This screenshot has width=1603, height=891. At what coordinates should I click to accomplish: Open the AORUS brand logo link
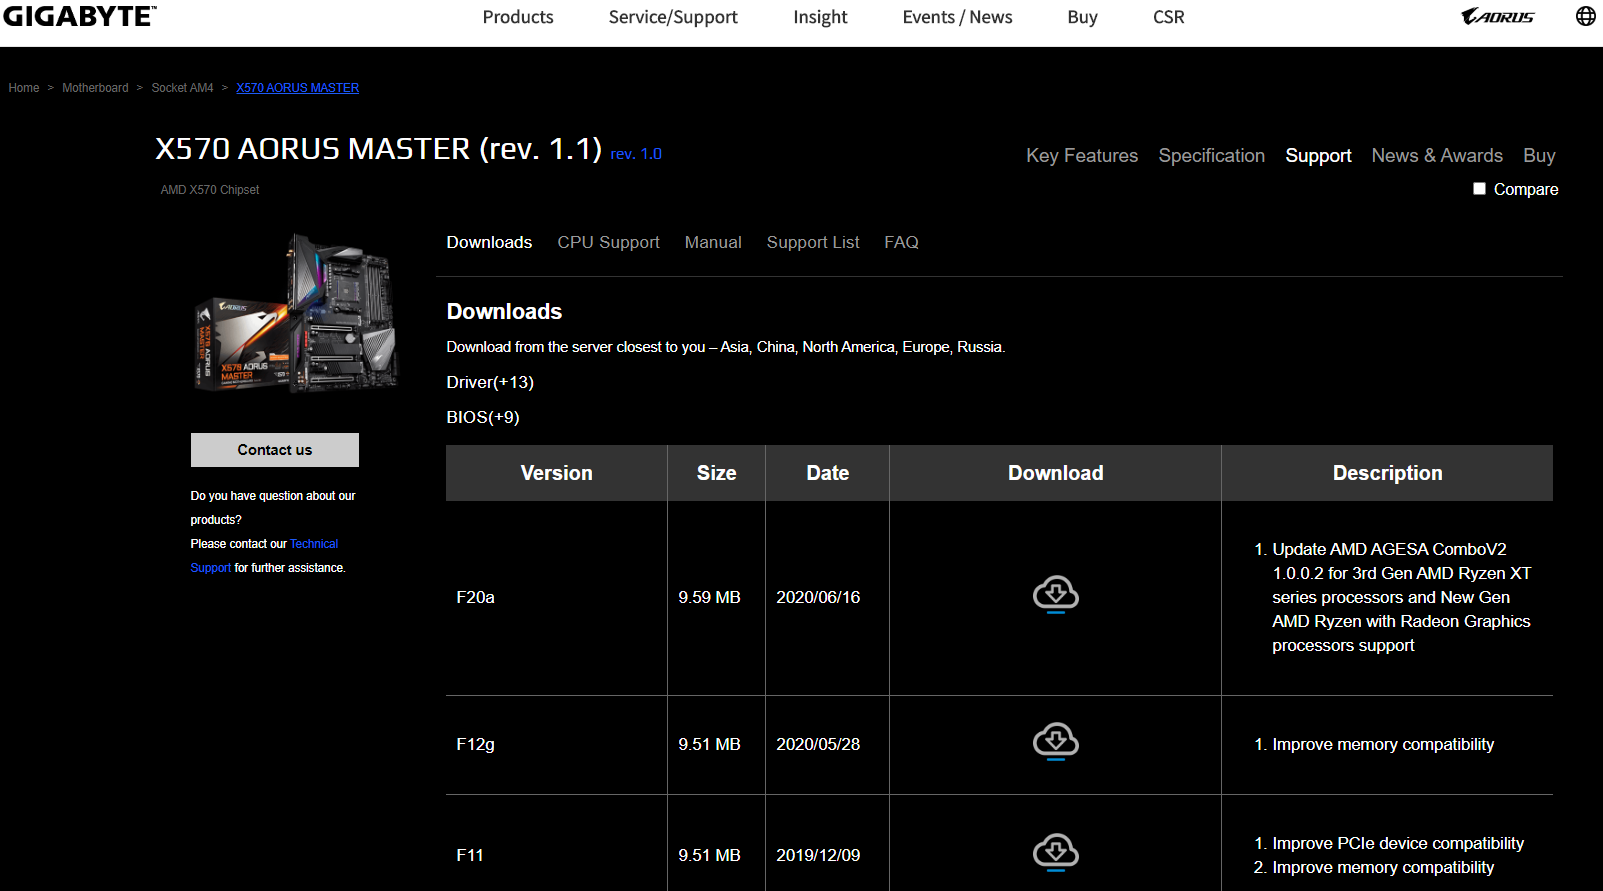pos(1497,16)
